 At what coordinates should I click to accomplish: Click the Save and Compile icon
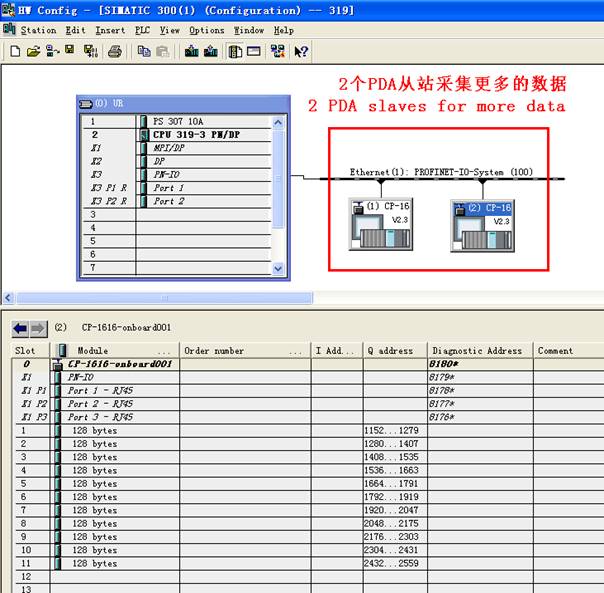click(x=91, y=51)
